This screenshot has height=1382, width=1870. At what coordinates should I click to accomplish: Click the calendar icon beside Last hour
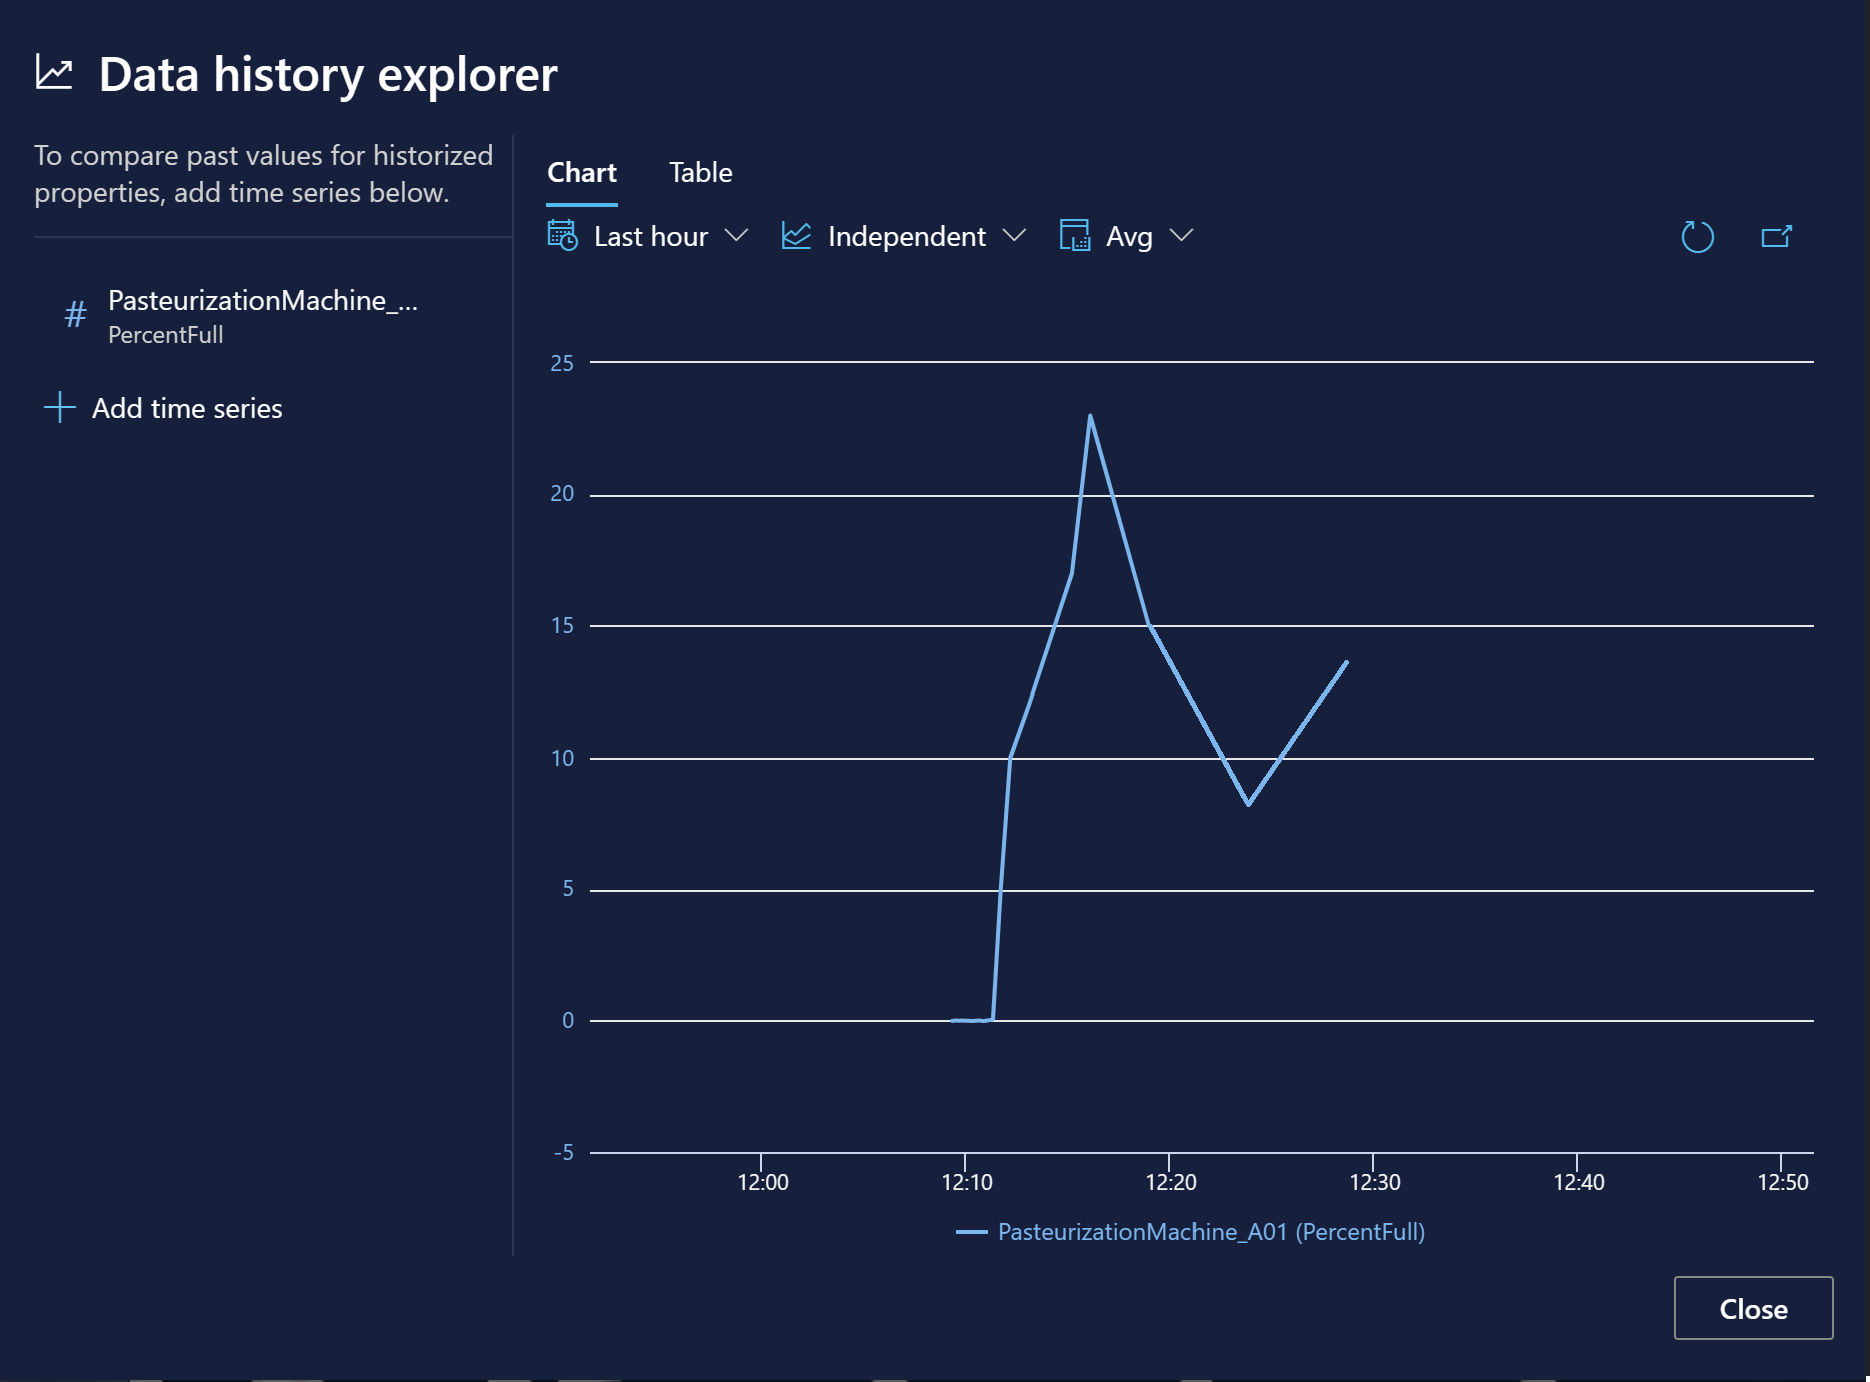click(x=562, y=236)
